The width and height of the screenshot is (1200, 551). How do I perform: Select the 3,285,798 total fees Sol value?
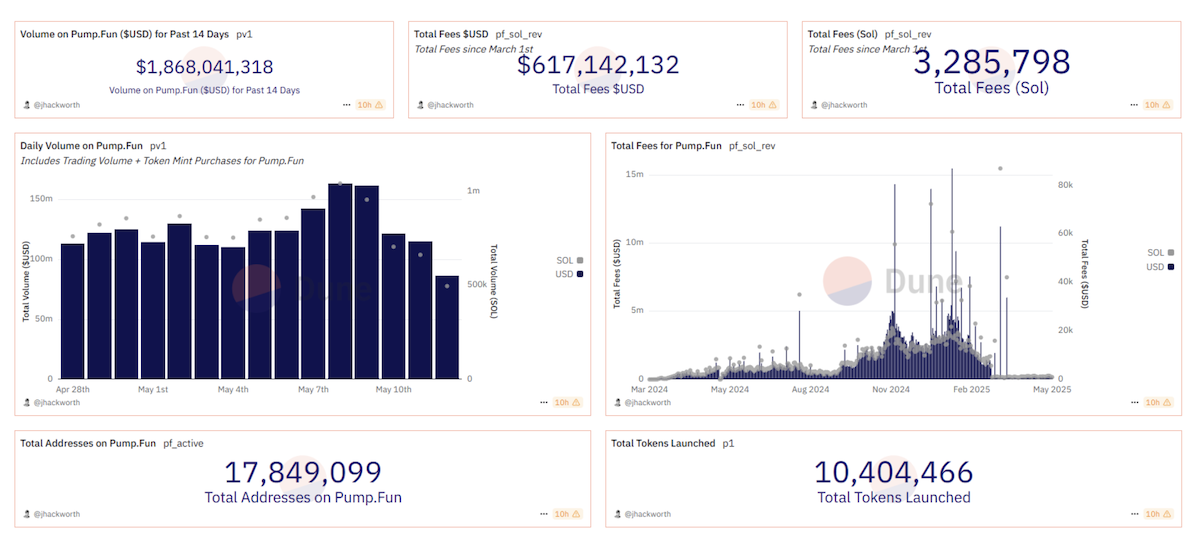992,62
